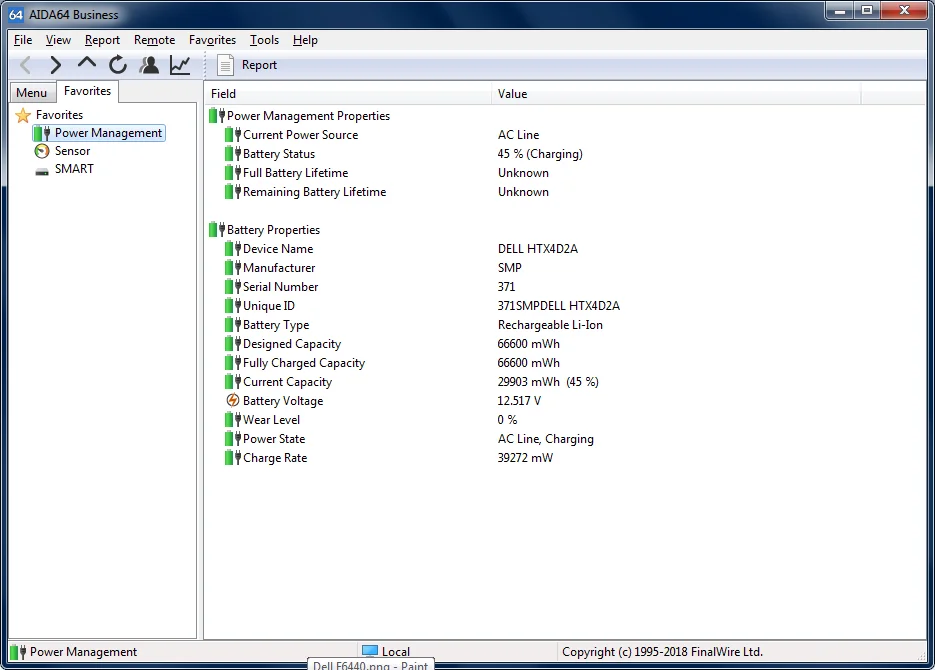
Task: Click the DELL HTX4D2A device name value
Action: coord(537,249)
